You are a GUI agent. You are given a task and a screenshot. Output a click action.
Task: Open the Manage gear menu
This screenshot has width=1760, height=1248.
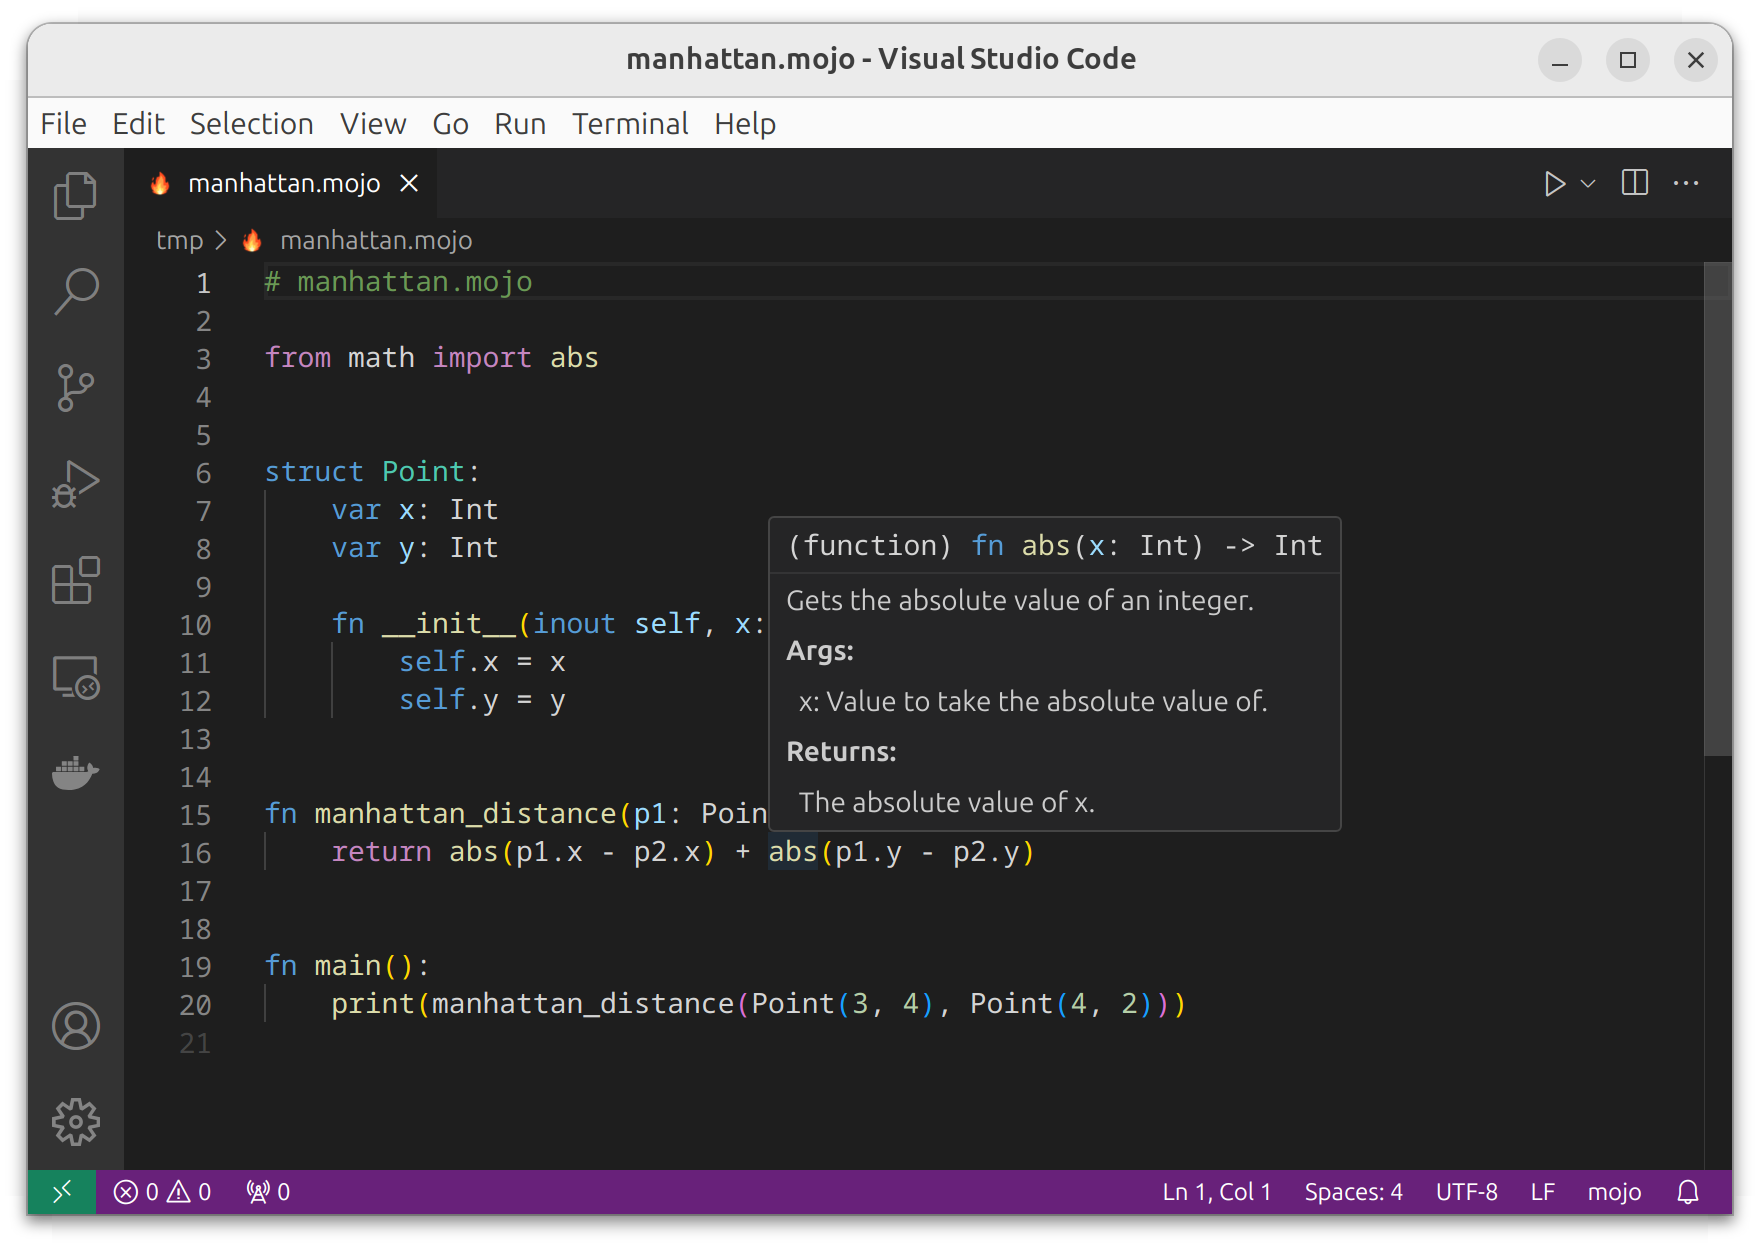click(76, 1122)
